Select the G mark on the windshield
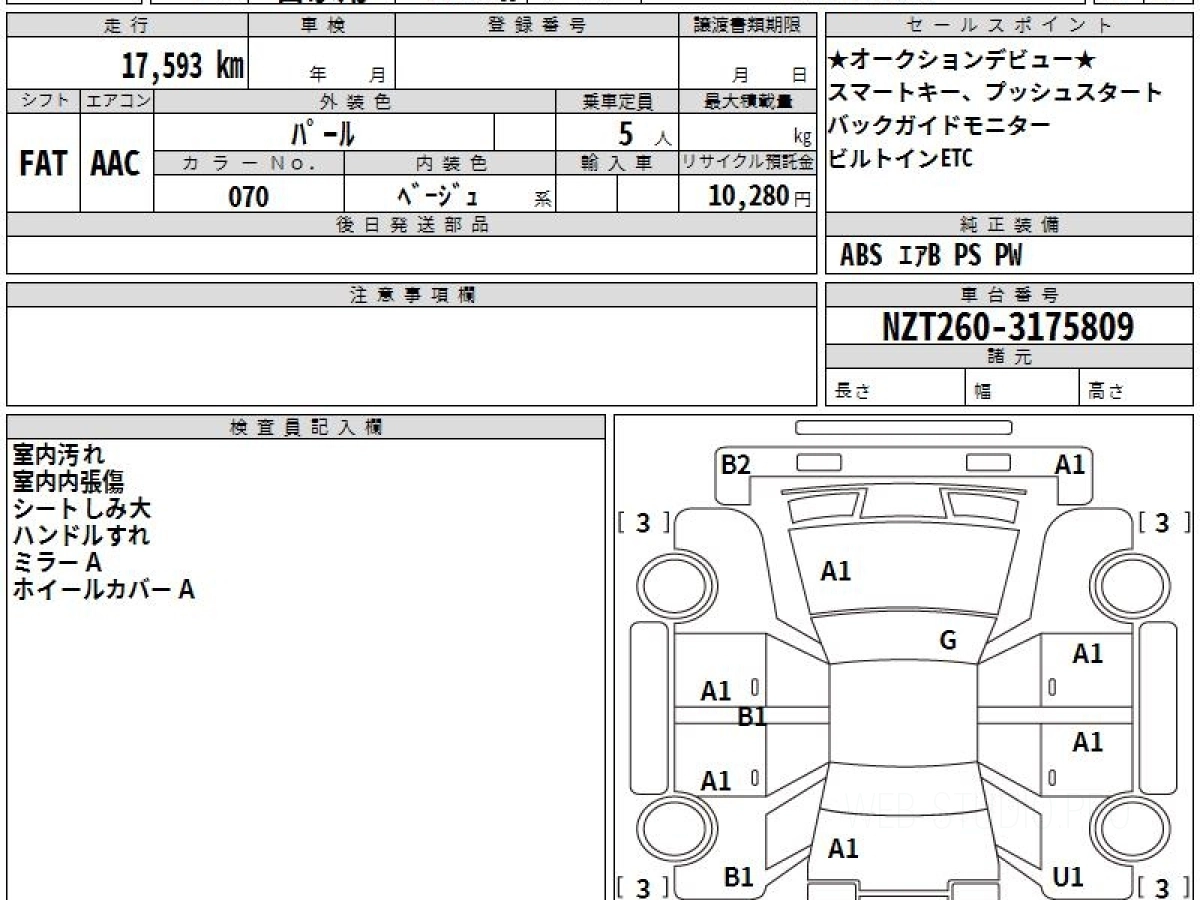This screenshot has height=900, width=1200. coord(948,641)
